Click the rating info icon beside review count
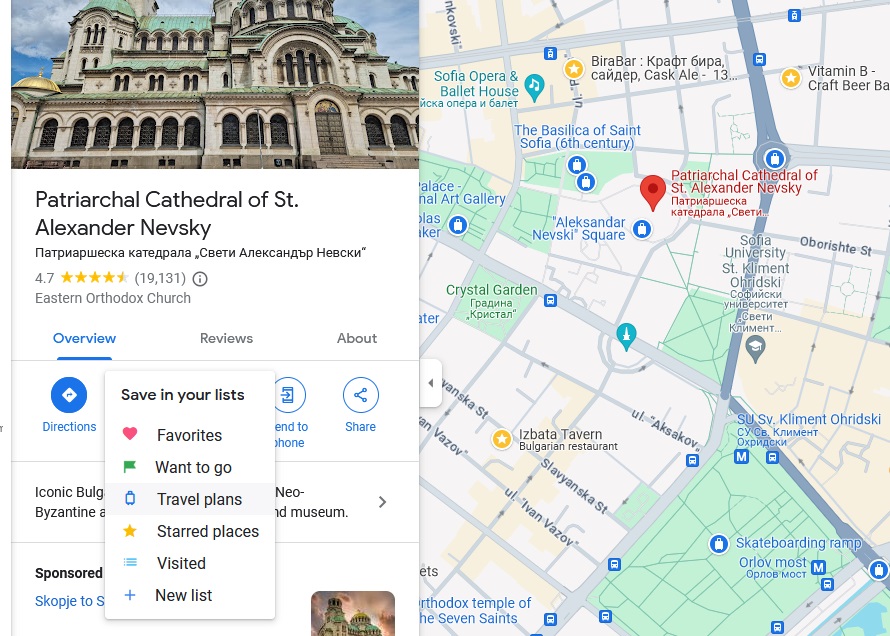 click(200, 279)
